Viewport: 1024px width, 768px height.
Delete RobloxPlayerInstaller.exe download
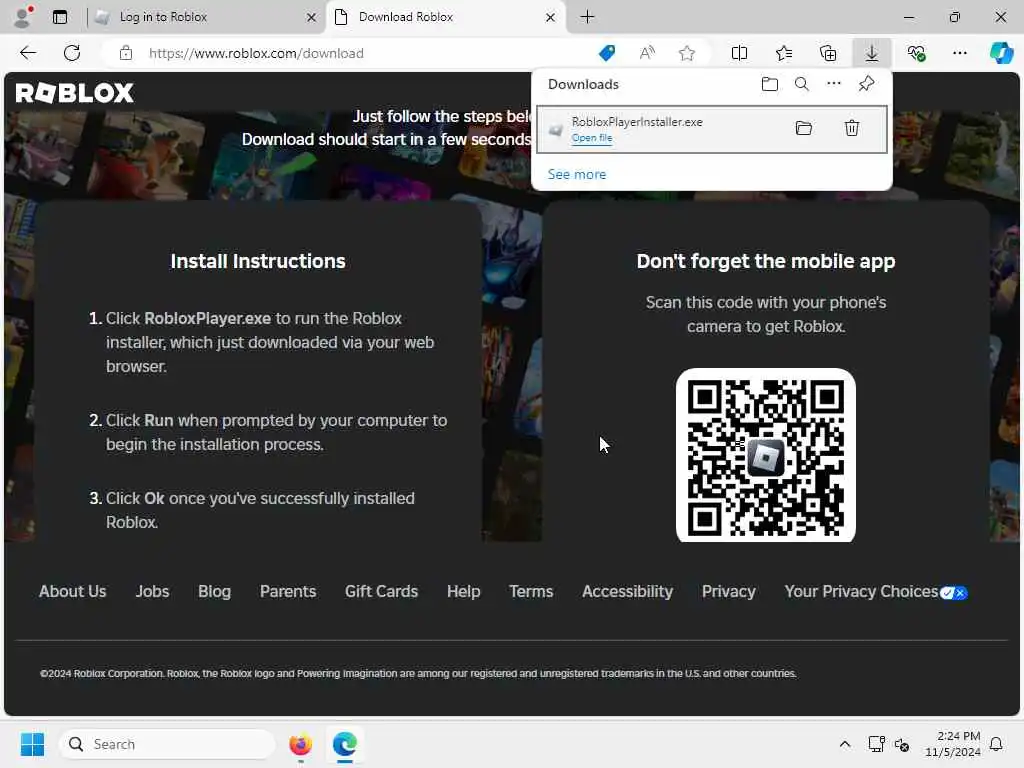(852, 128)
